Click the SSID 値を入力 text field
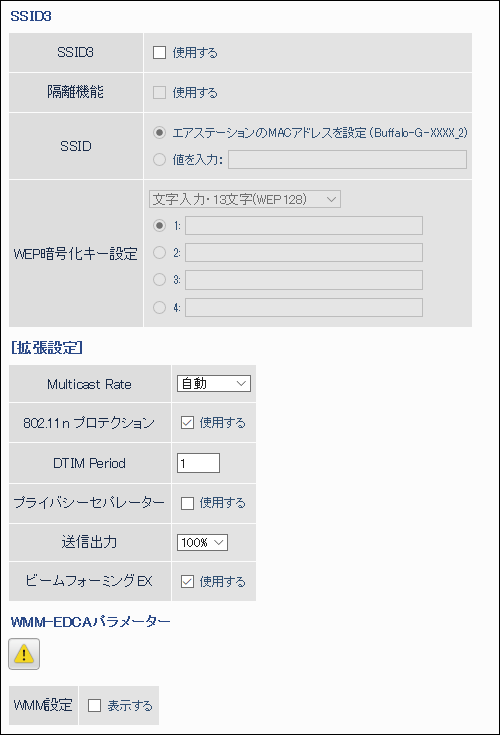Image resolution: width=500 pixels, height=735 pixels. (x=347, y=159)
